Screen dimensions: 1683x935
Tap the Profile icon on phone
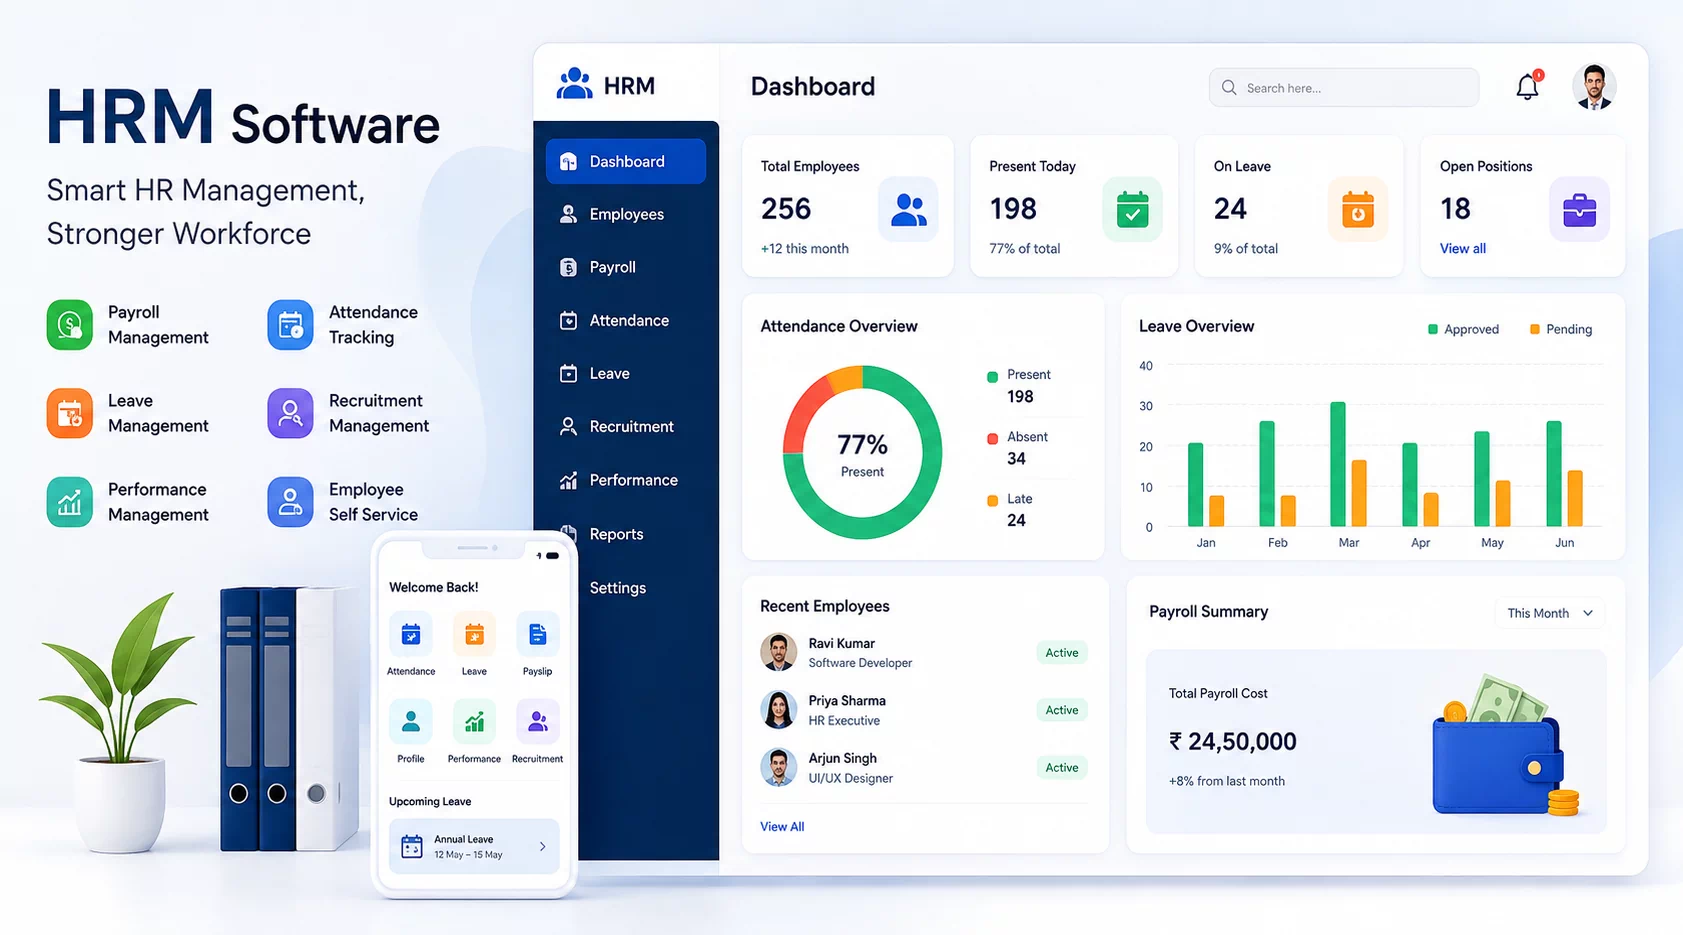click(x=411, y=721)
